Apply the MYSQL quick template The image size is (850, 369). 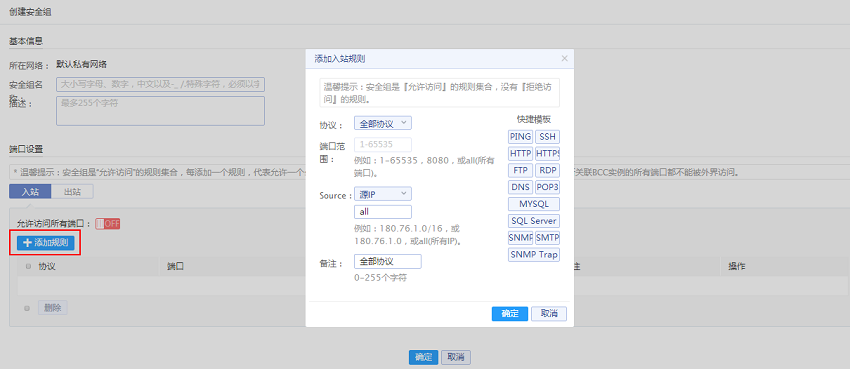tap(534, 204)
